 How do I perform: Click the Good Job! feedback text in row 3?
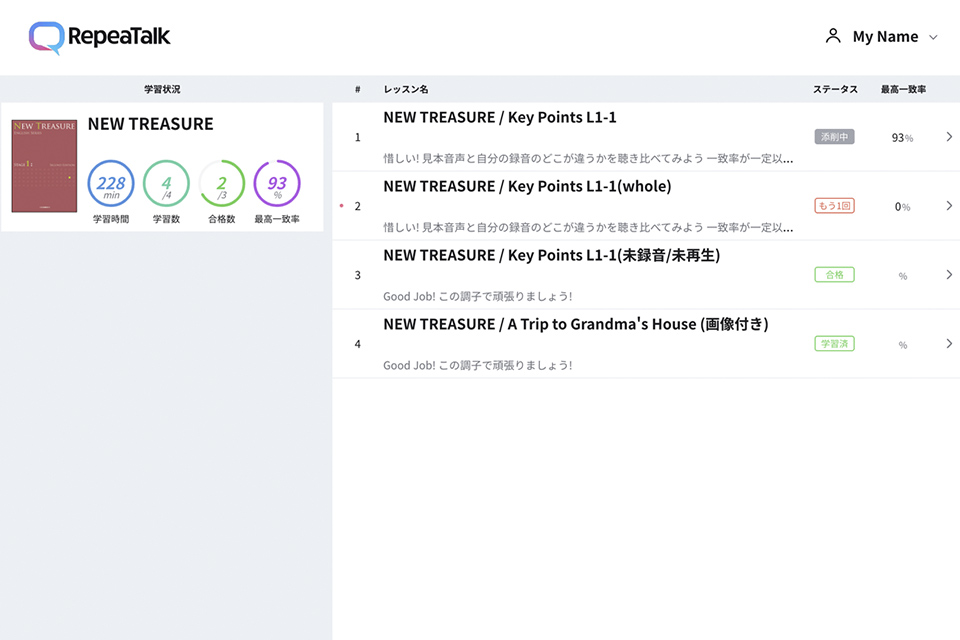tap(478, 296)
